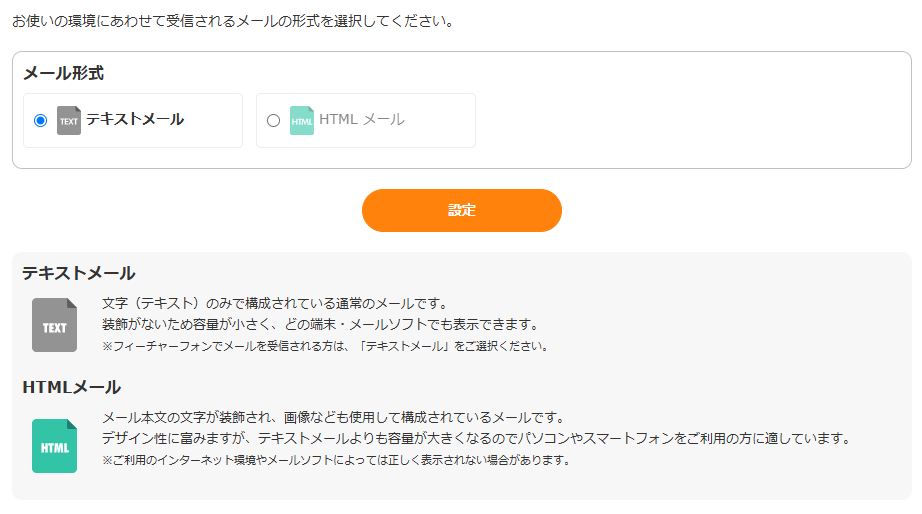This screenshot has height=514, width=922.
Task: Click the テキストメール description heading
Action: tap(79, 273)
